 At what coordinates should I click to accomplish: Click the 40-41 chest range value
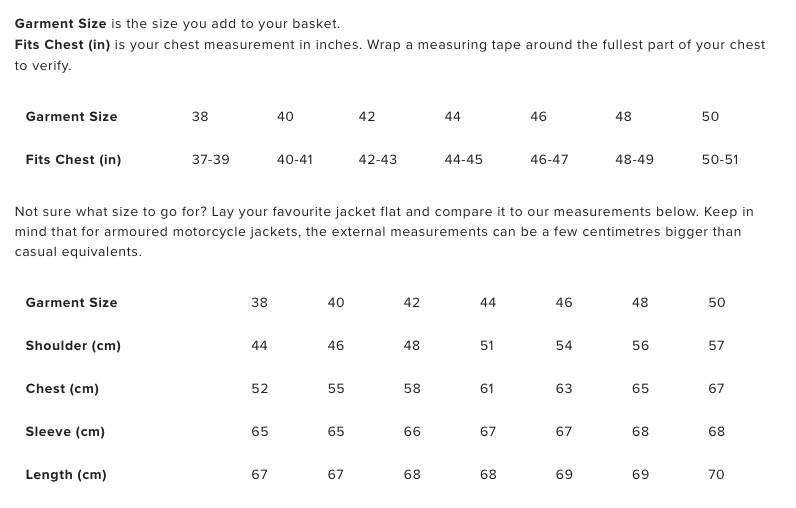click(295, 160)
